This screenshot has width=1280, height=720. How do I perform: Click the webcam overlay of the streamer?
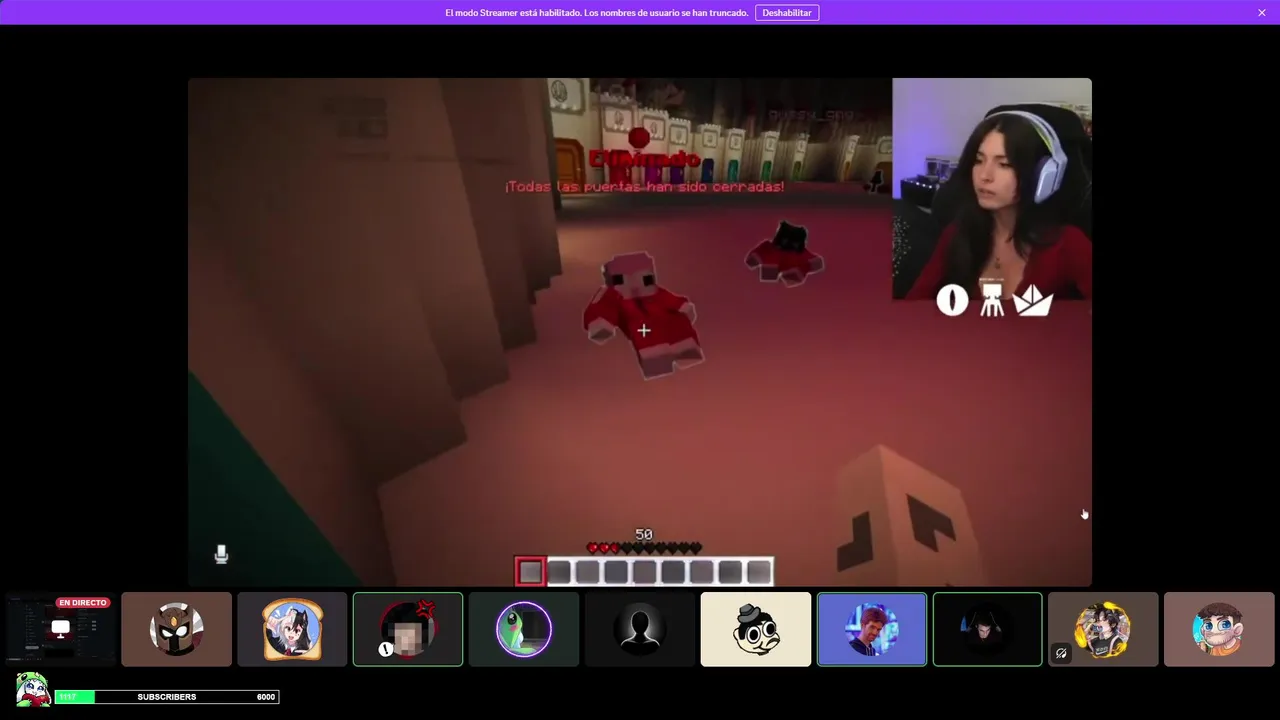[992, 189]
